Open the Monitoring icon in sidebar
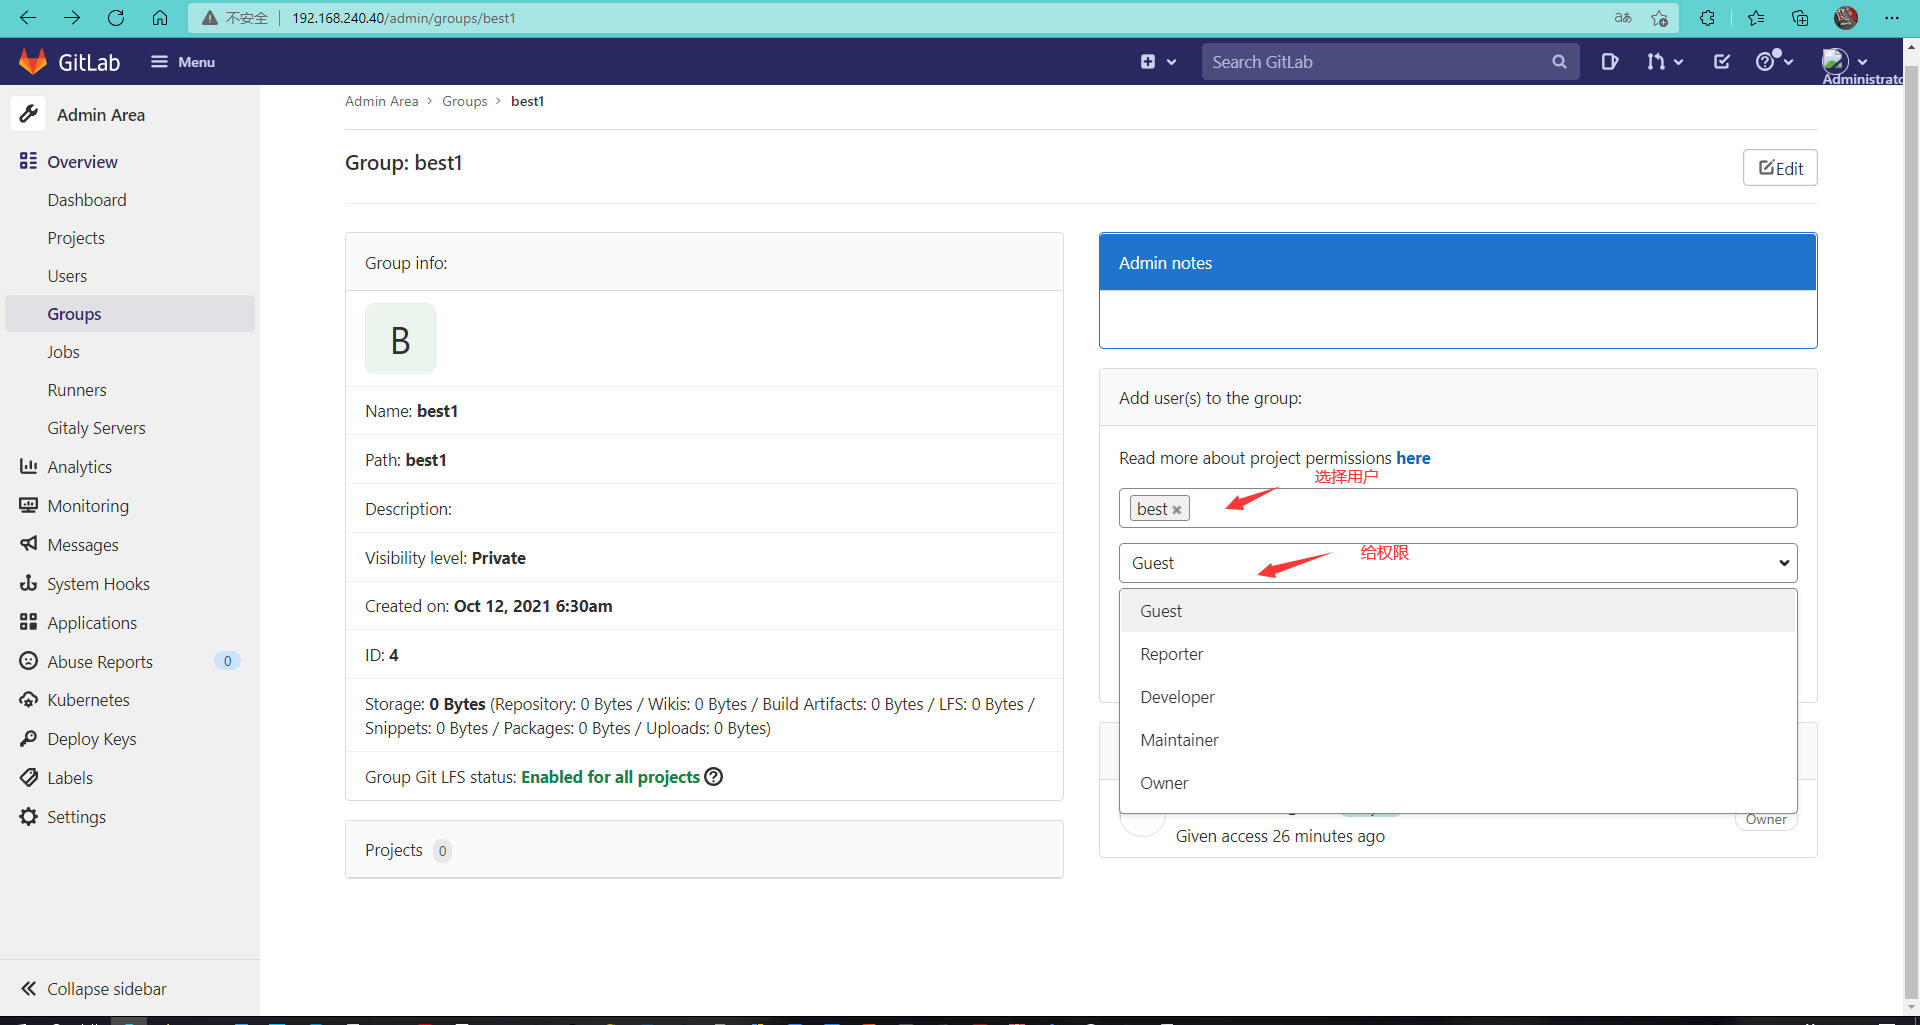This screenshot has height=1025, width=1920. (x=28, y=505)
